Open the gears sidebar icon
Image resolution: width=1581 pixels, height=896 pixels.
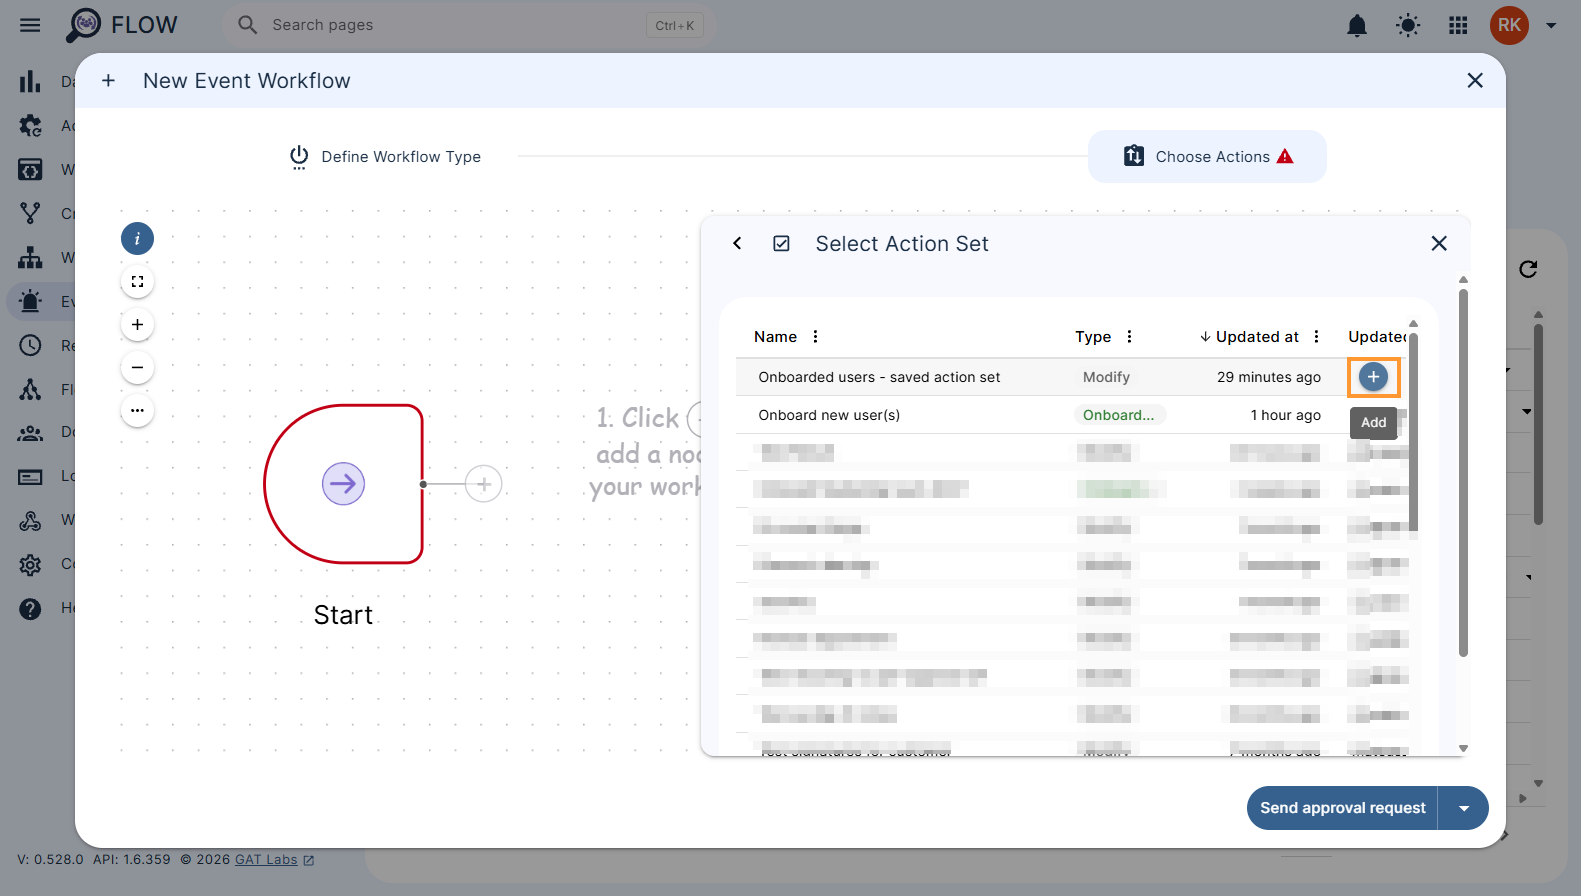click(30, 126)
